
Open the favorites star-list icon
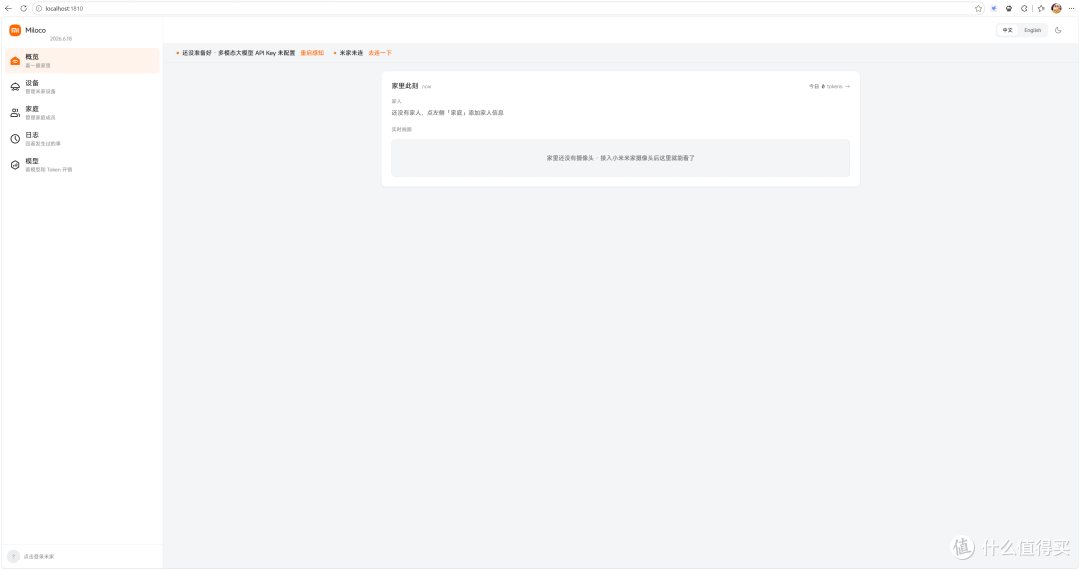pyautogui.click(x=1041, y=8)
